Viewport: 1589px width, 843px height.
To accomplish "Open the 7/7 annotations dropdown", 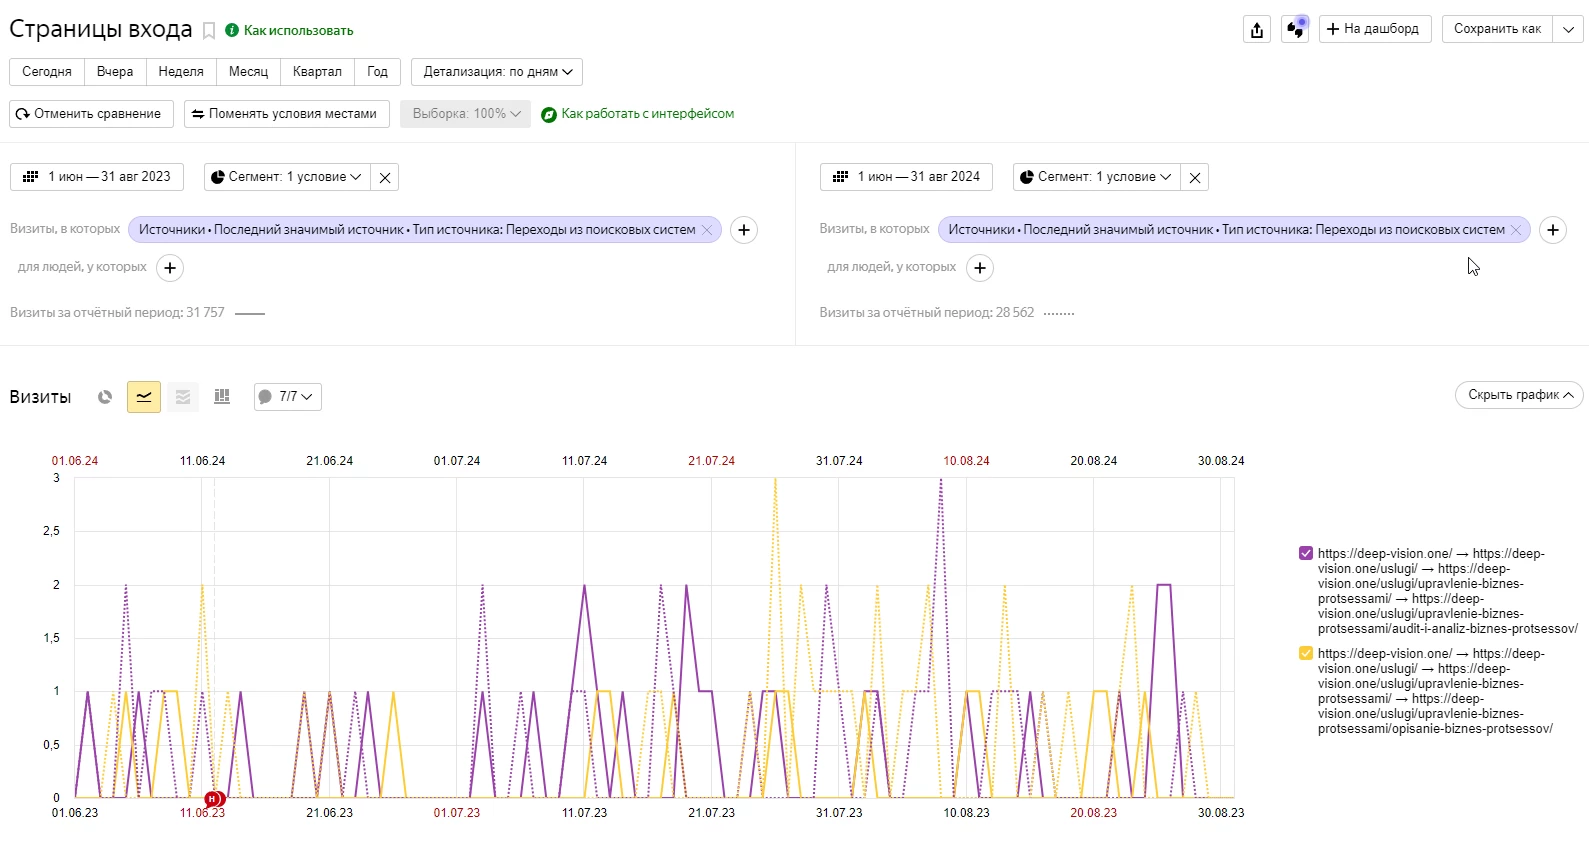I will coord(287,397).
